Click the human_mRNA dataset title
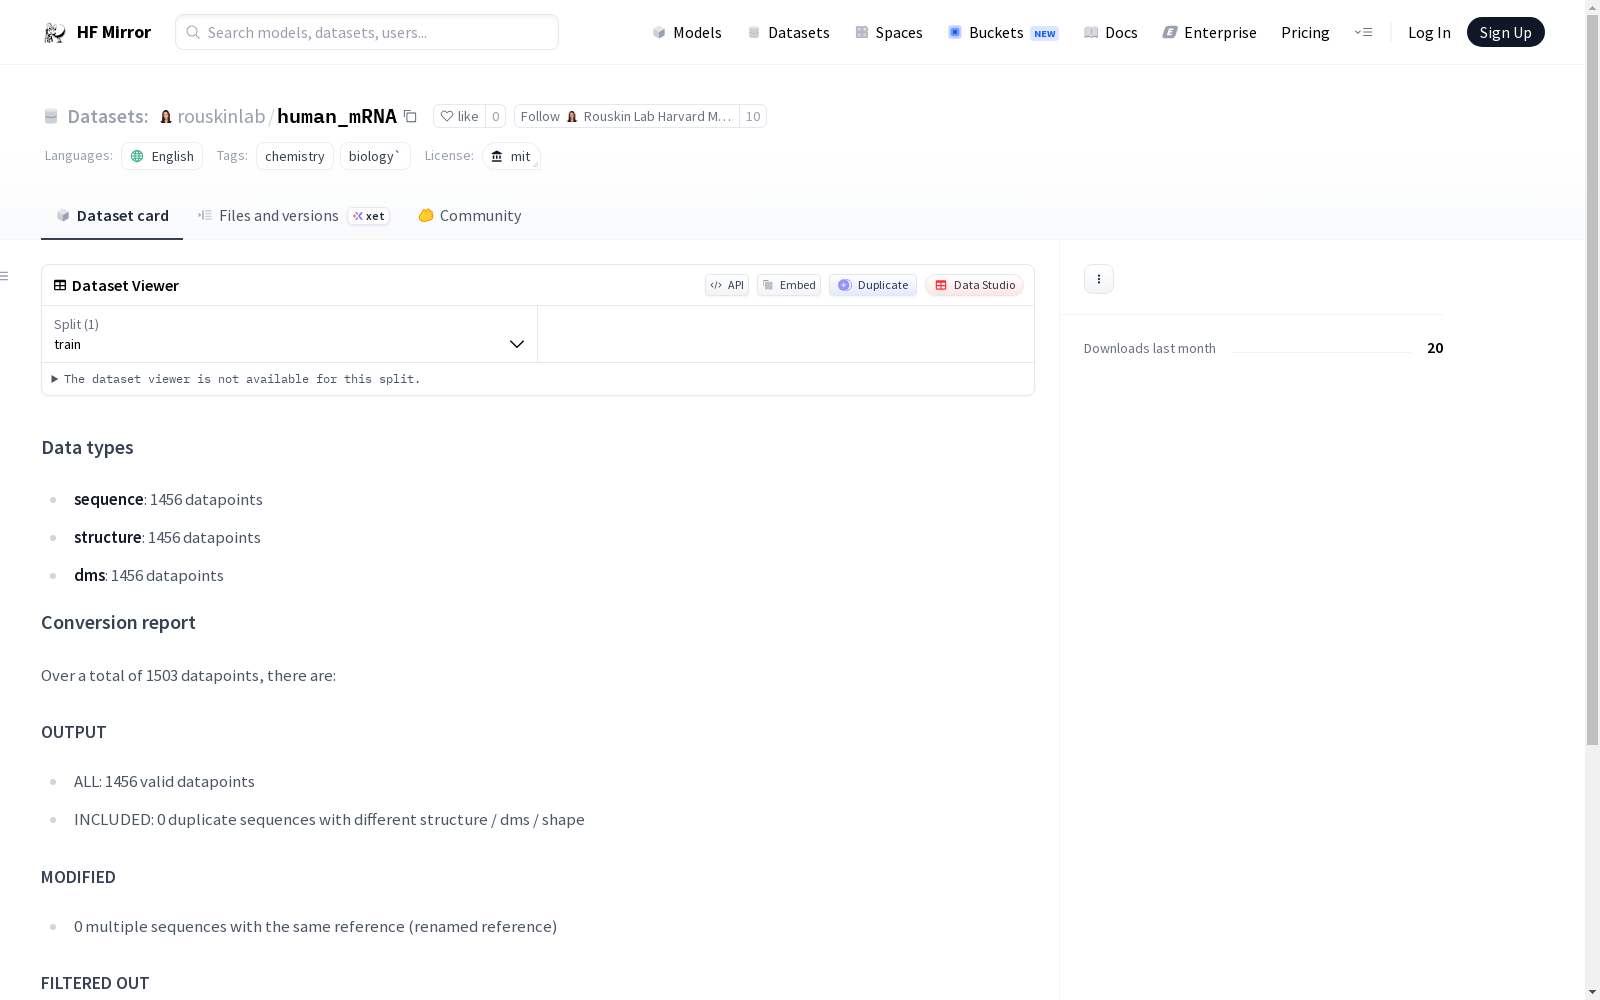Screen dimensions: 1600x1000 [x=337, y=116]
